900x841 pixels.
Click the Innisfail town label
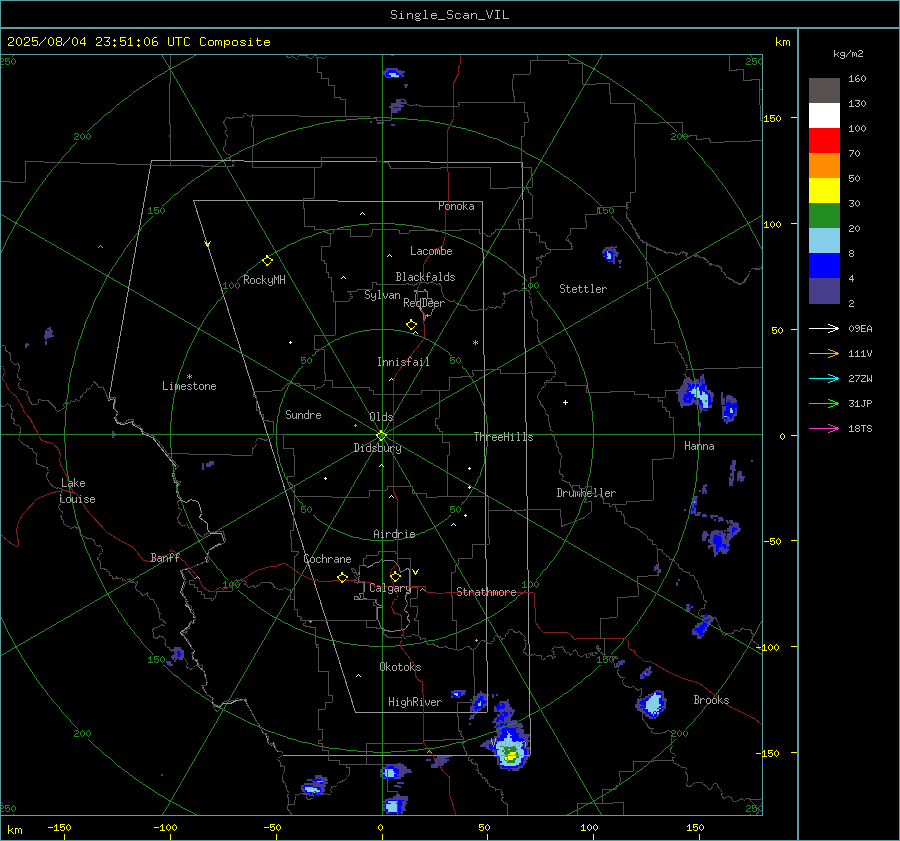click(x=403, y=362)
